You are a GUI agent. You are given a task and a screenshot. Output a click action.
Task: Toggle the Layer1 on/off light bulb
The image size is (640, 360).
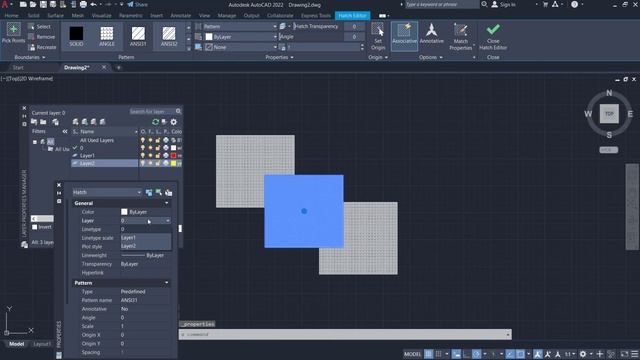coord(143,156)
